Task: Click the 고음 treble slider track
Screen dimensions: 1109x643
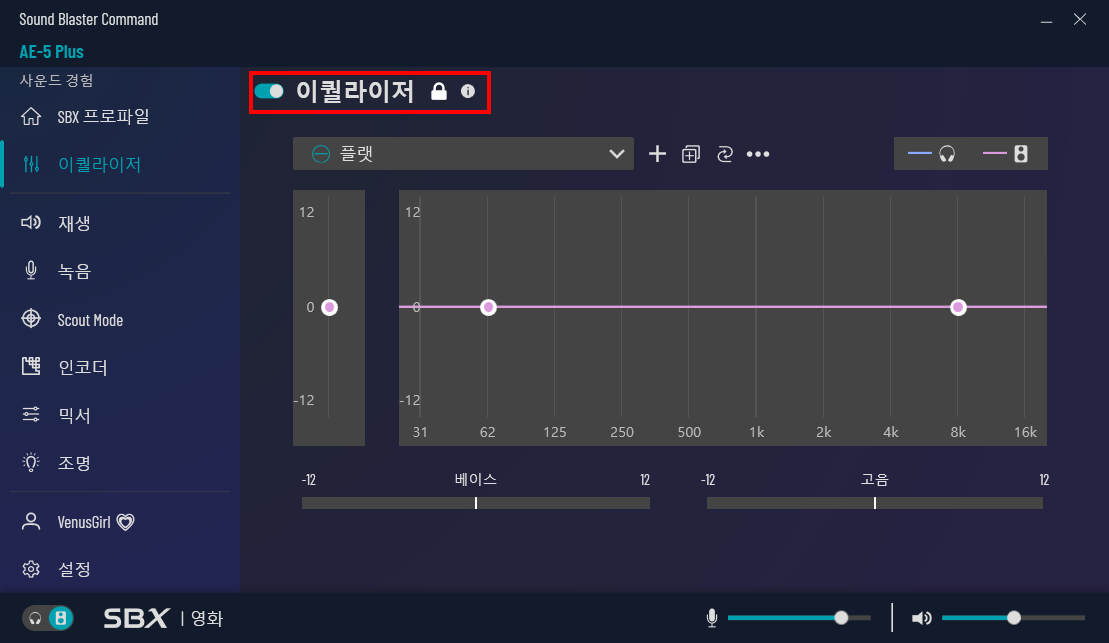Action: 875,503
